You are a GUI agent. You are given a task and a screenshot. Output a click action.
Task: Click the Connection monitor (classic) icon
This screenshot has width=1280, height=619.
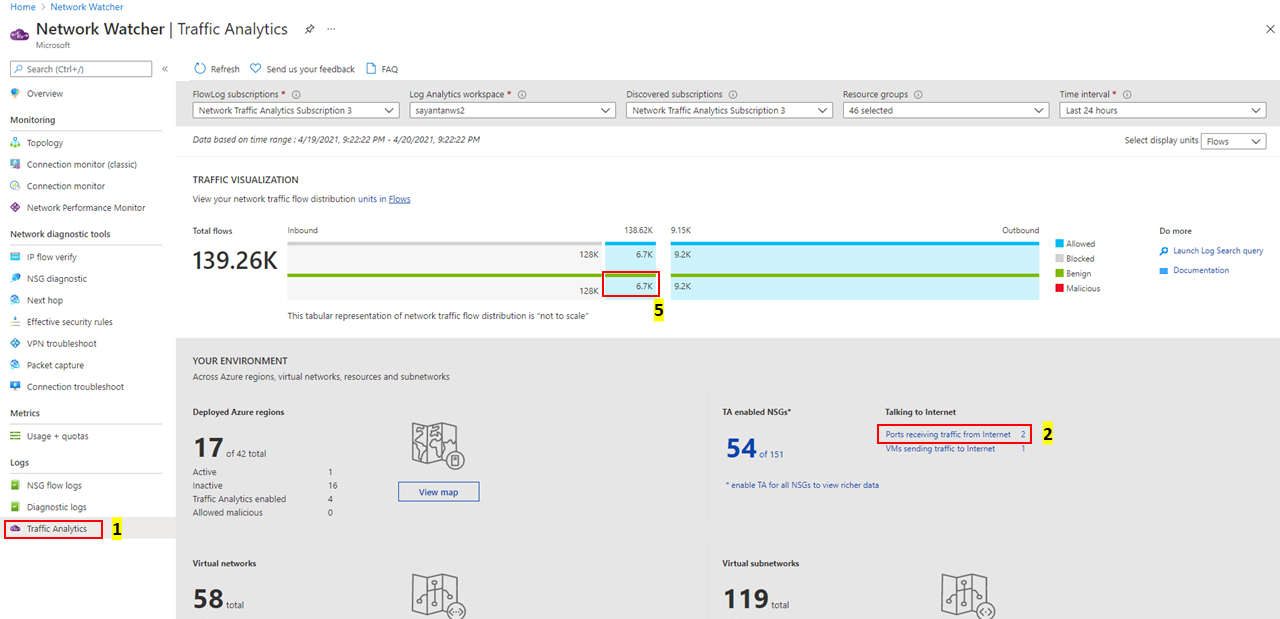pos(15,164)
